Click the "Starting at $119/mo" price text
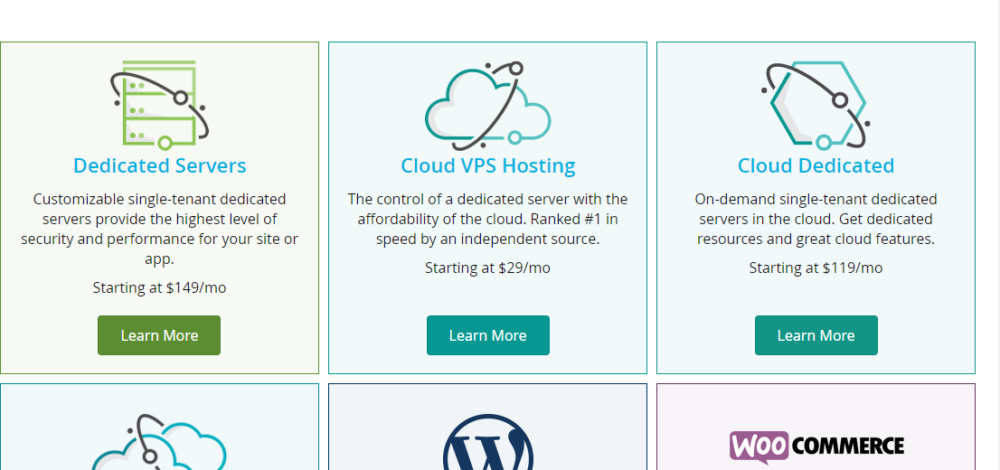 [x=815, y=267]
